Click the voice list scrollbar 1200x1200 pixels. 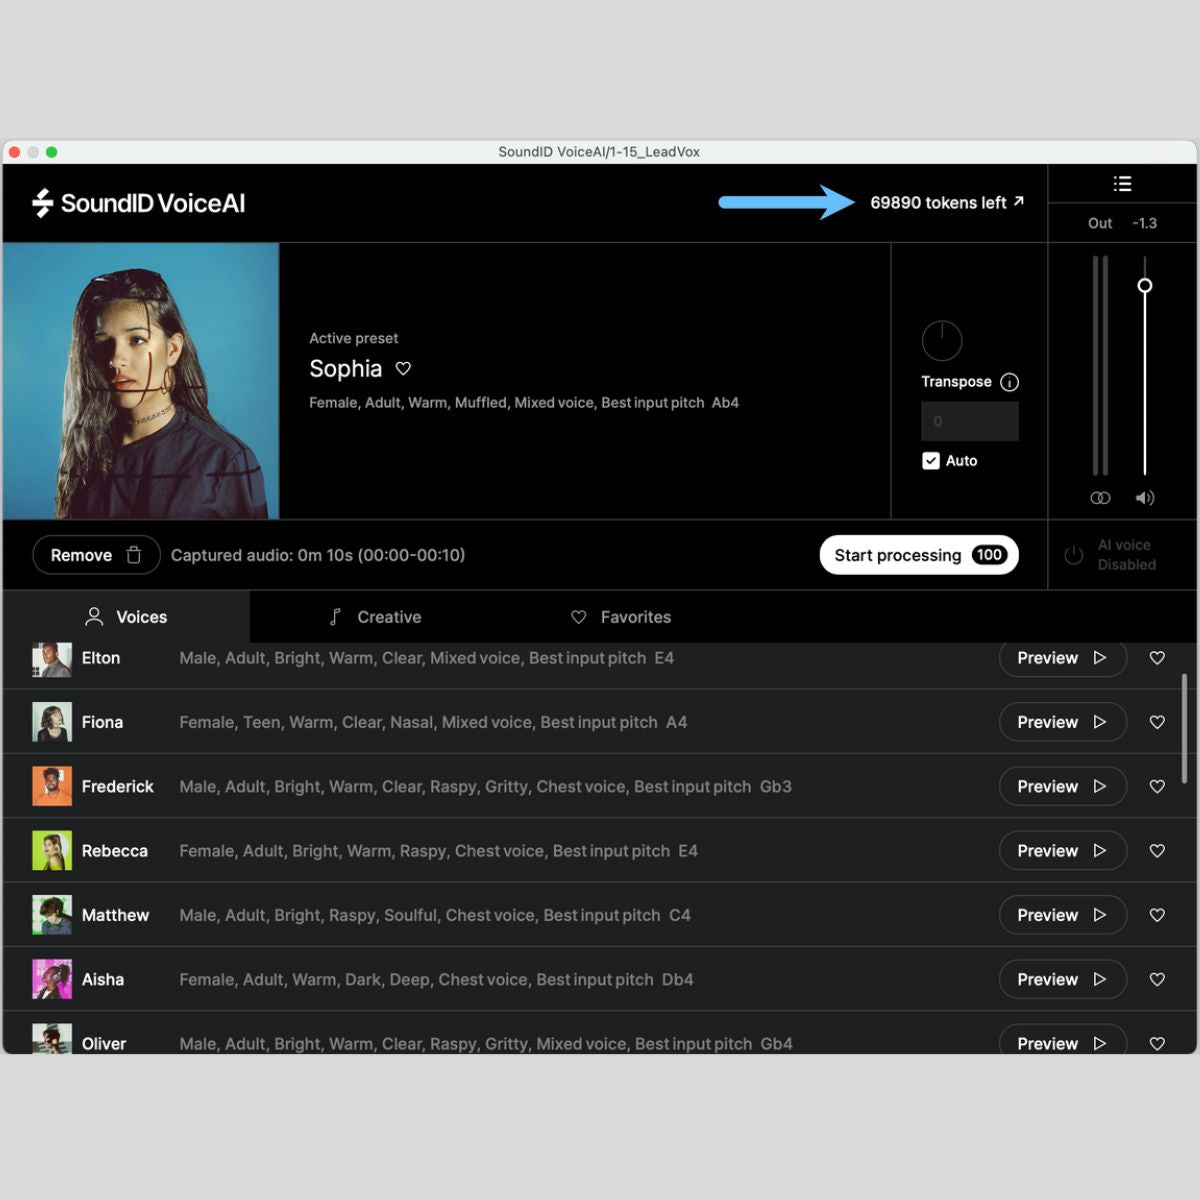pyautogui.click(x=1185, y=728)
